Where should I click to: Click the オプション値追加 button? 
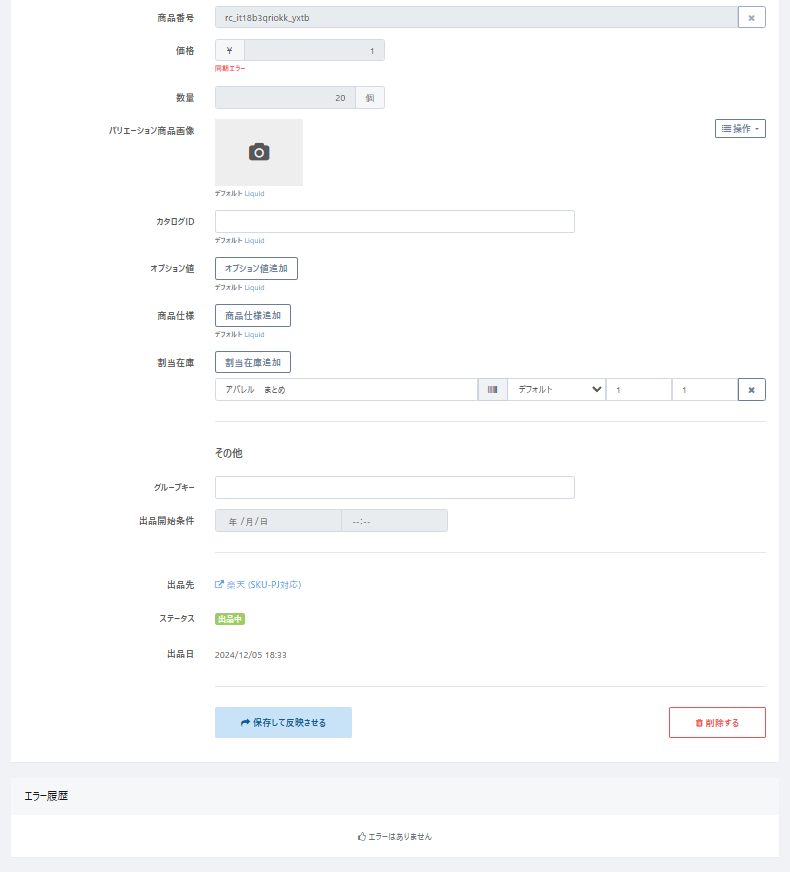click(256, 268)
